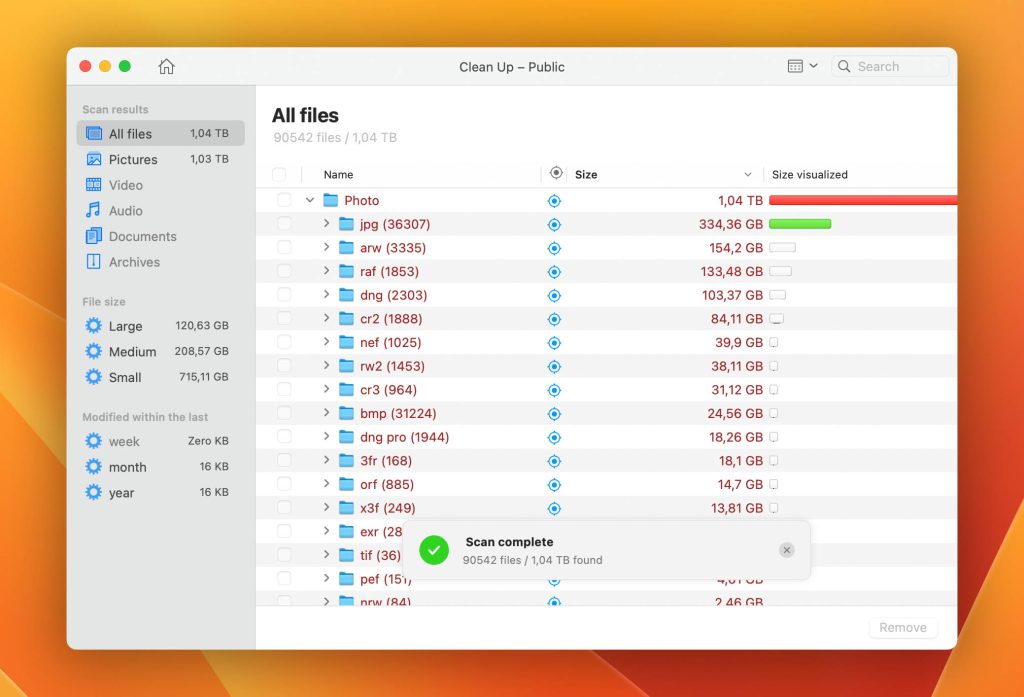This screenshot has height=697, width=1024.
Task: Open the Video scan results category
Action: (x=126, y=185)
